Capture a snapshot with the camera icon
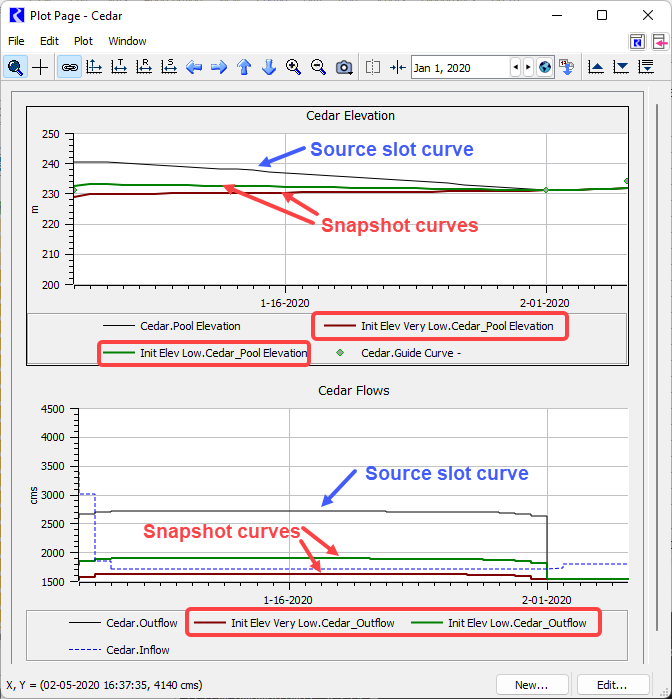 [344, 67]
